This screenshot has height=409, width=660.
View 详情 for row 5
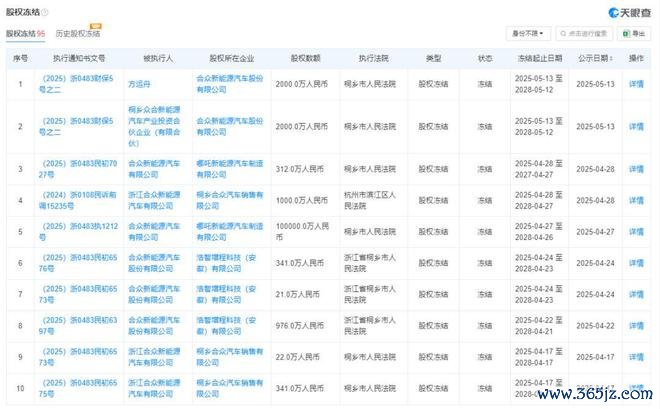(636, 232)
